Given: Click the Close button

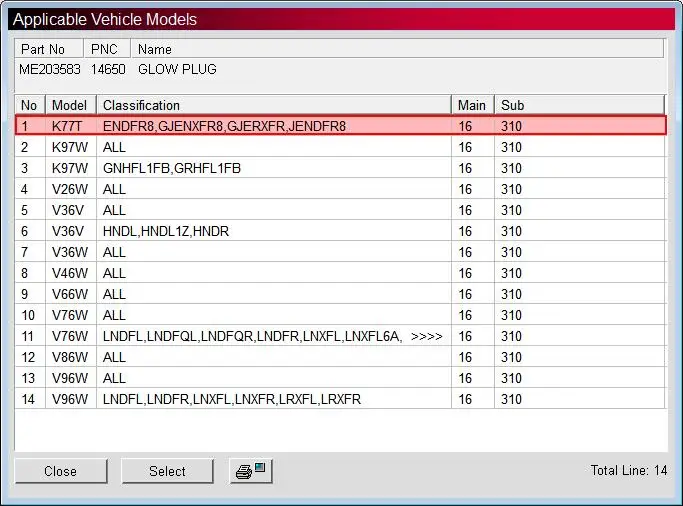Looking at the screenshot, I should [x=61, y=471].
